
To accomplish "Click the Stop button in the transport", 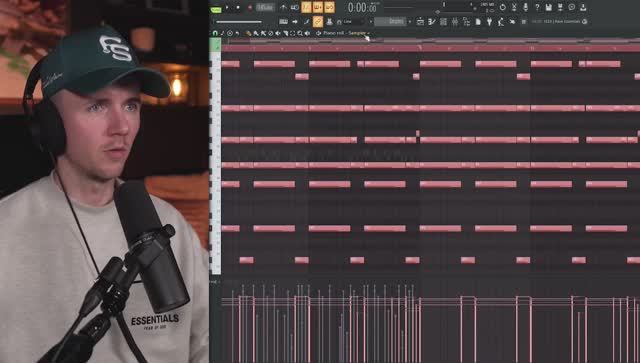I will 238,7.
